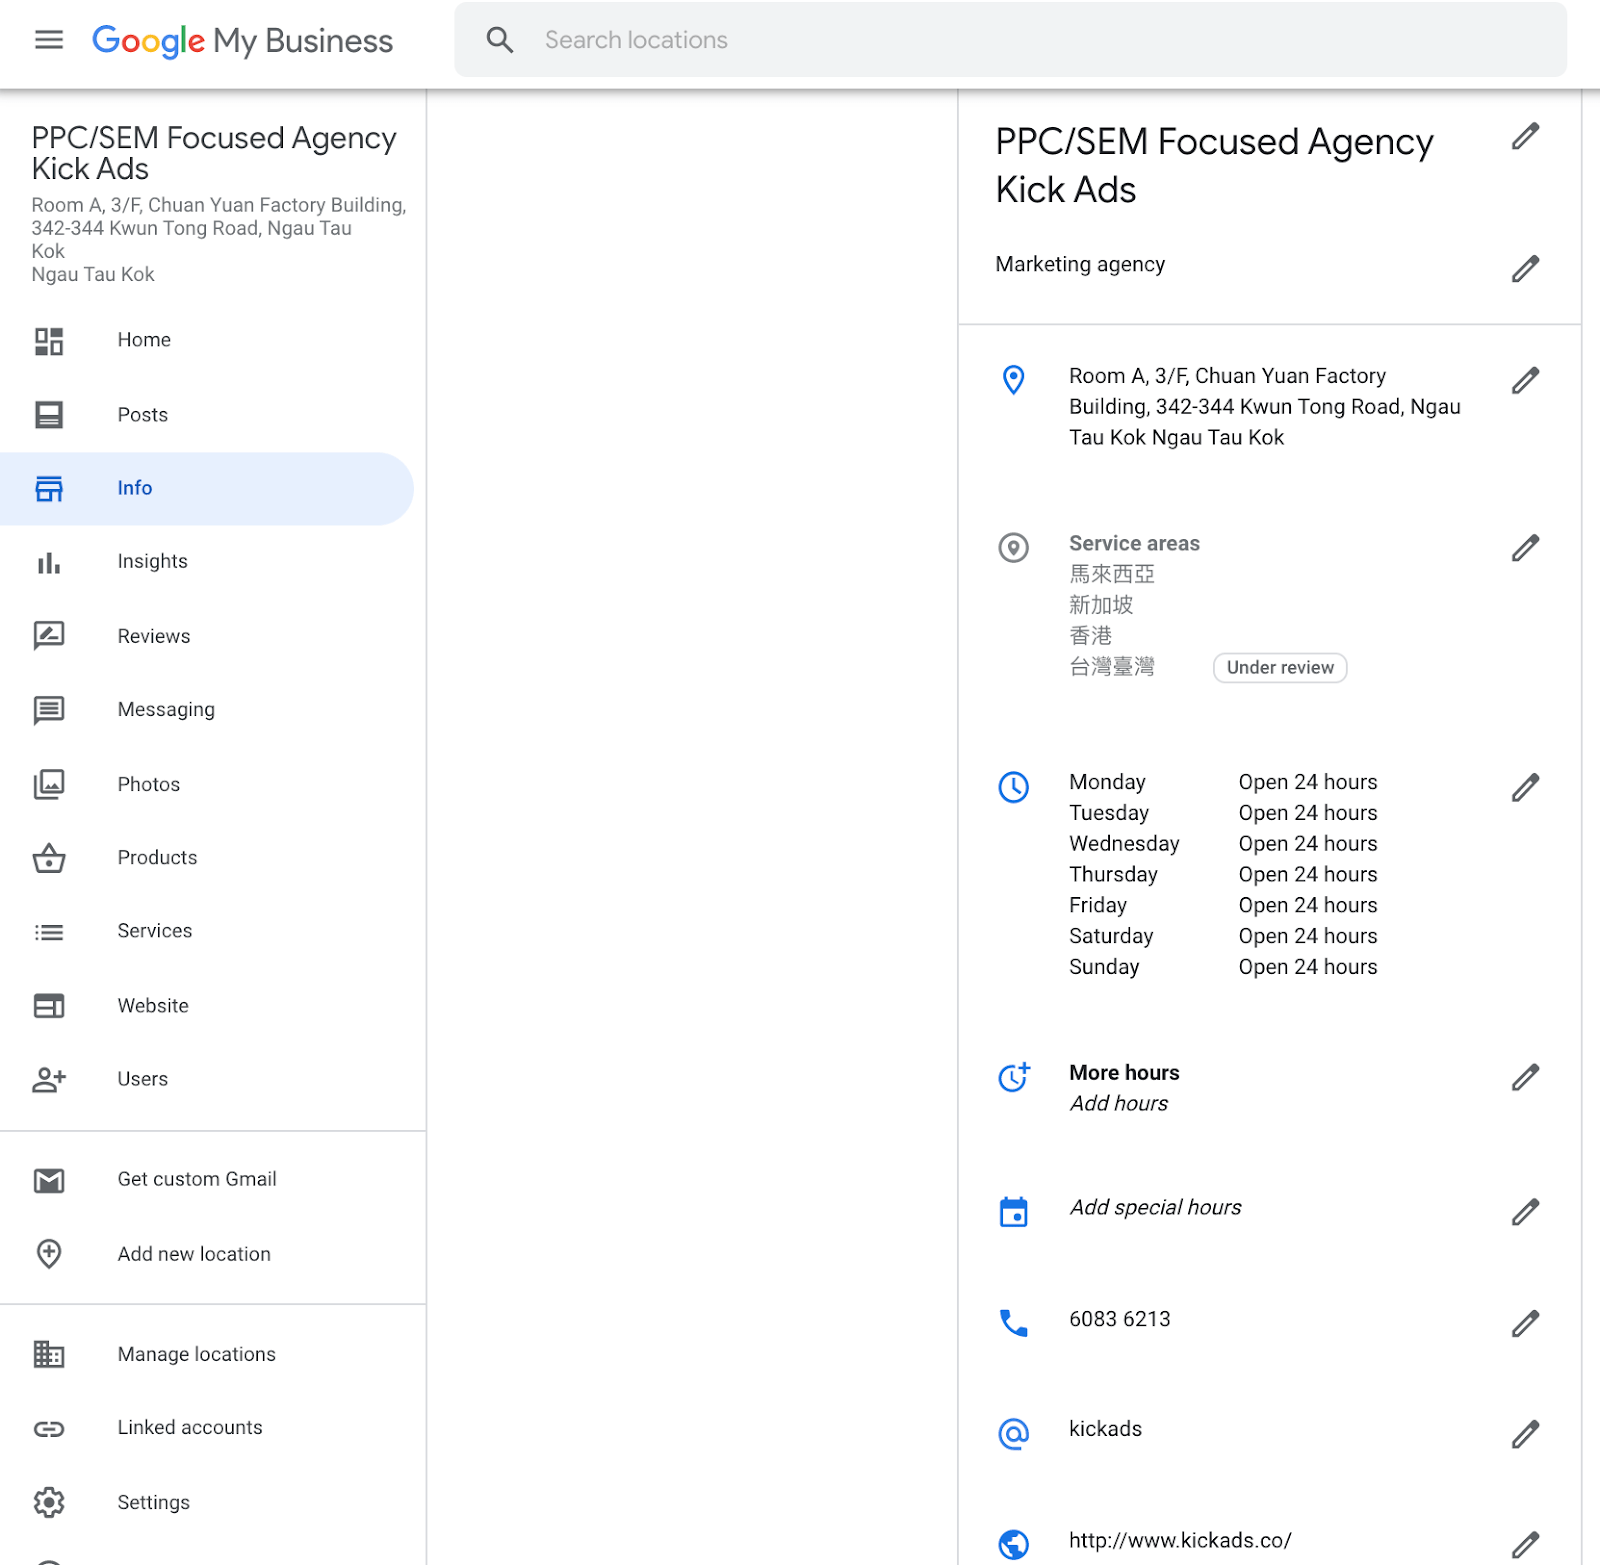Screen dimensions: 1600x1565
Task: Click the blue address map pin icon
Action: click(1013, 380)
